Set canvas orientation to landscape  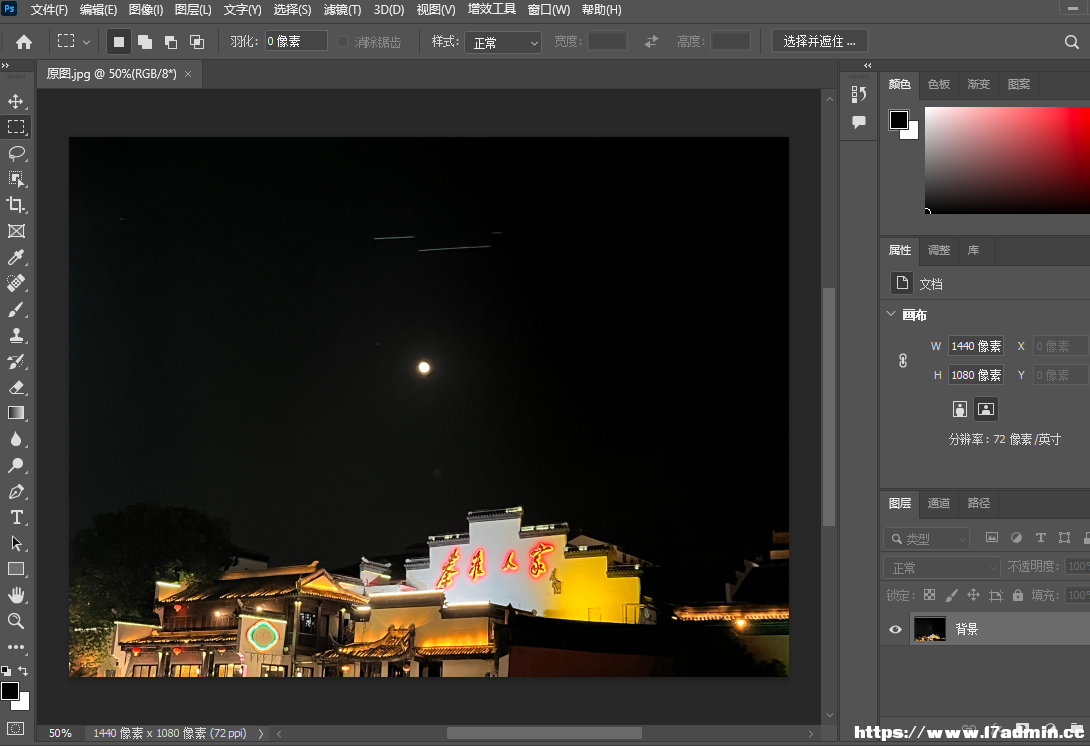point(986,409)
